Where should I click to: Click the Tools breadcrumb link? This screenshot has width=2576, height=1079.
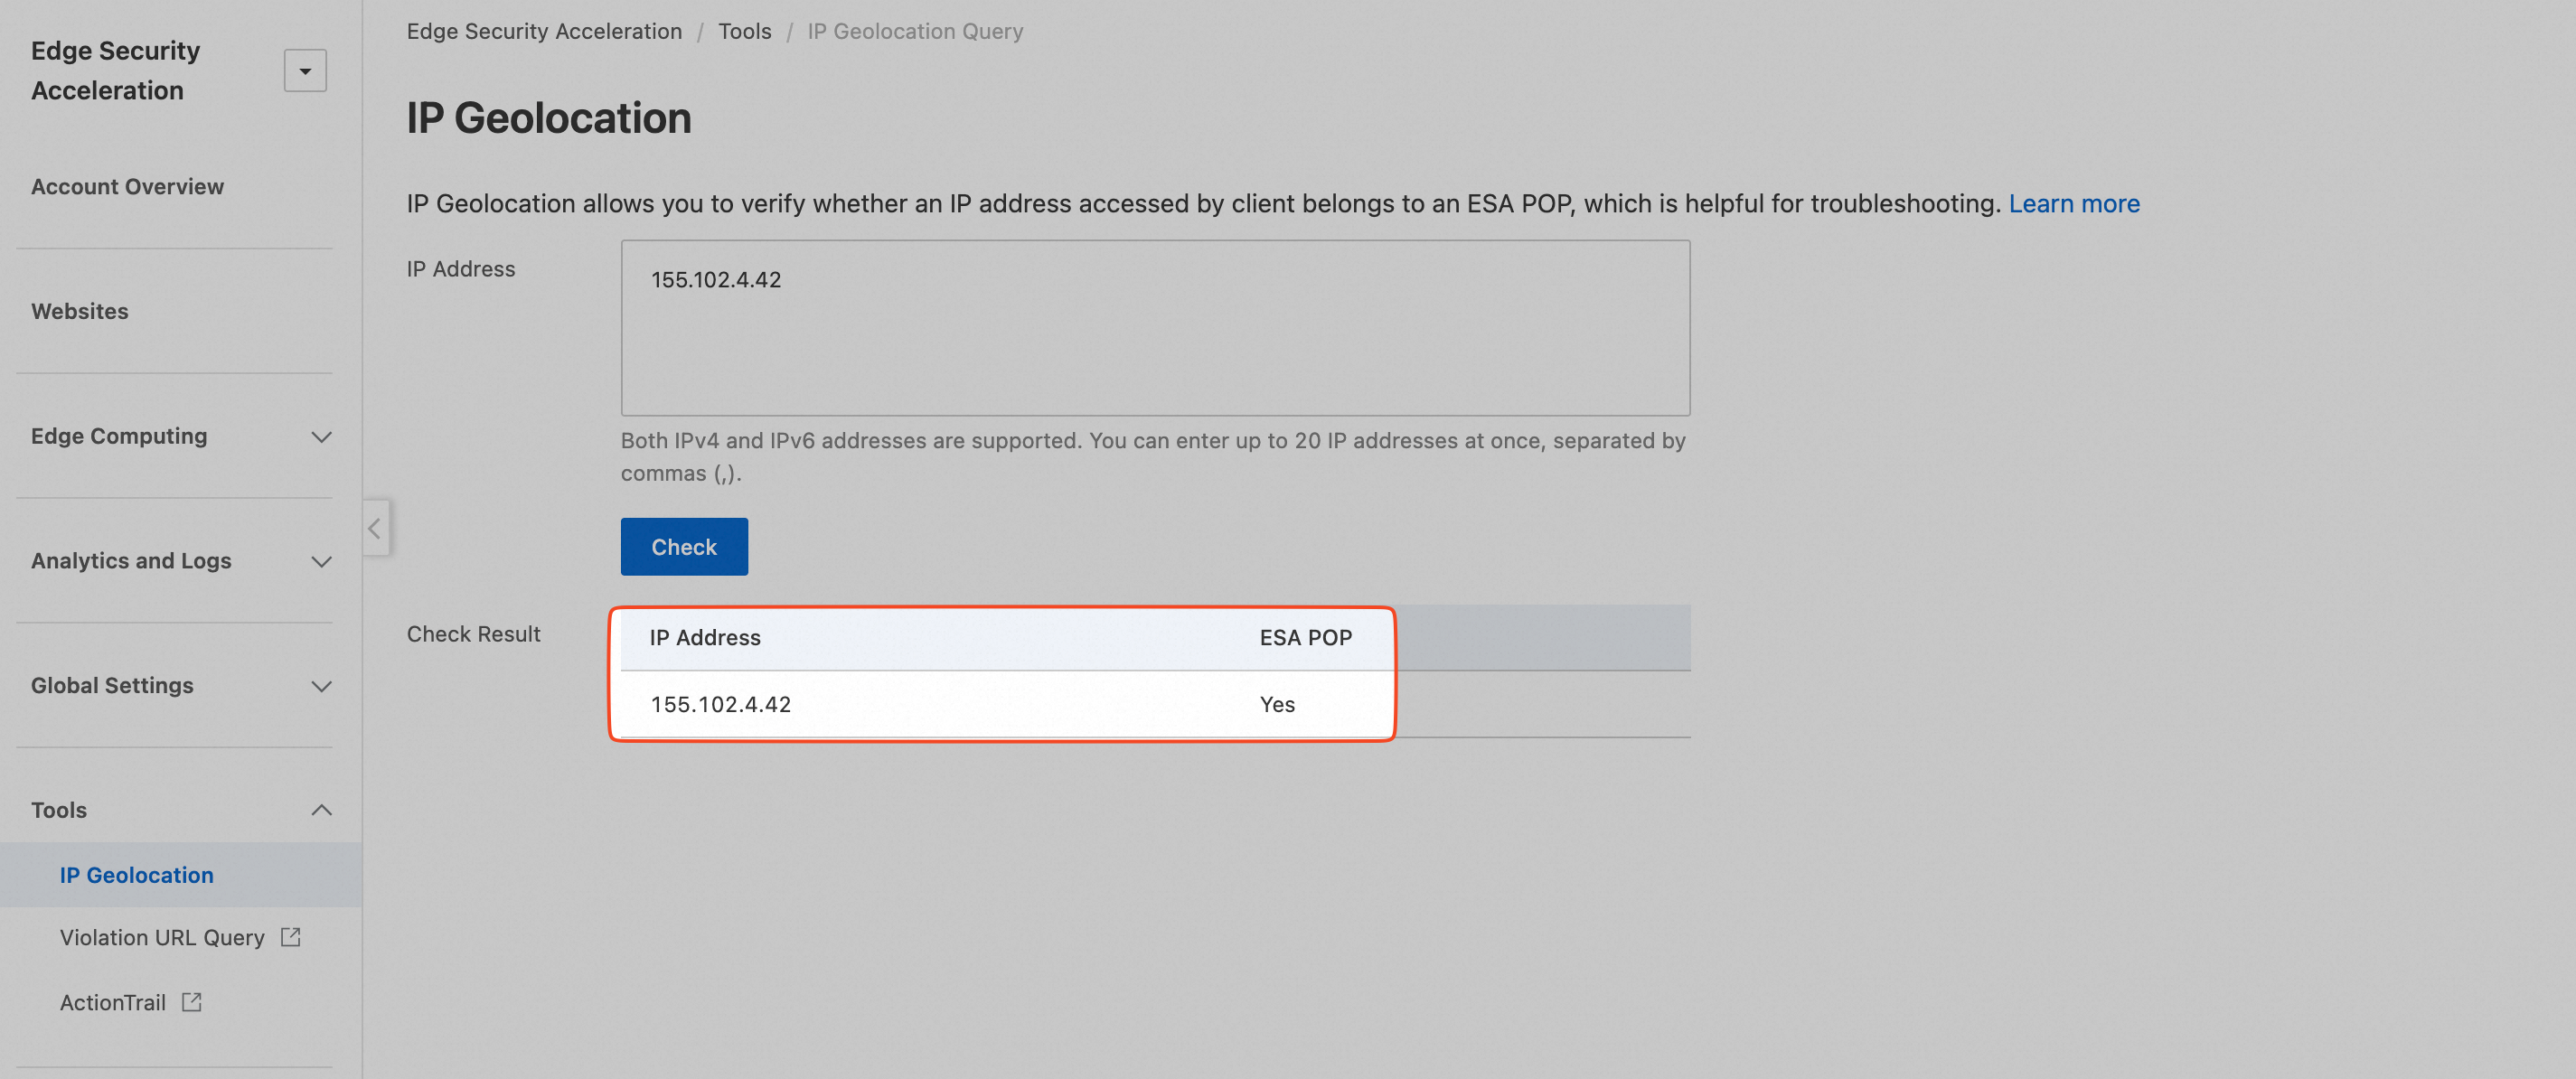point(744,32)
